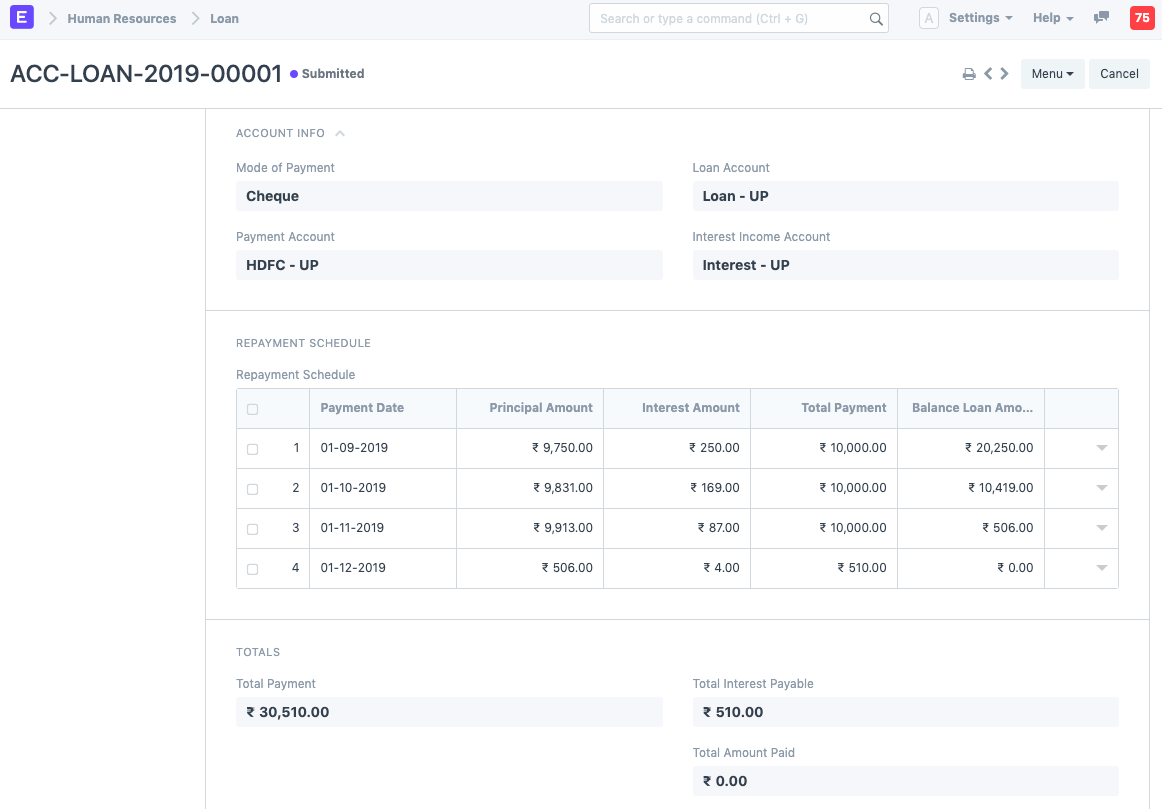The height and width of the screenshot is (809, 1162).
Task: Expand row 4's dropdown arrow in schedule
Action: [1101, 568]
